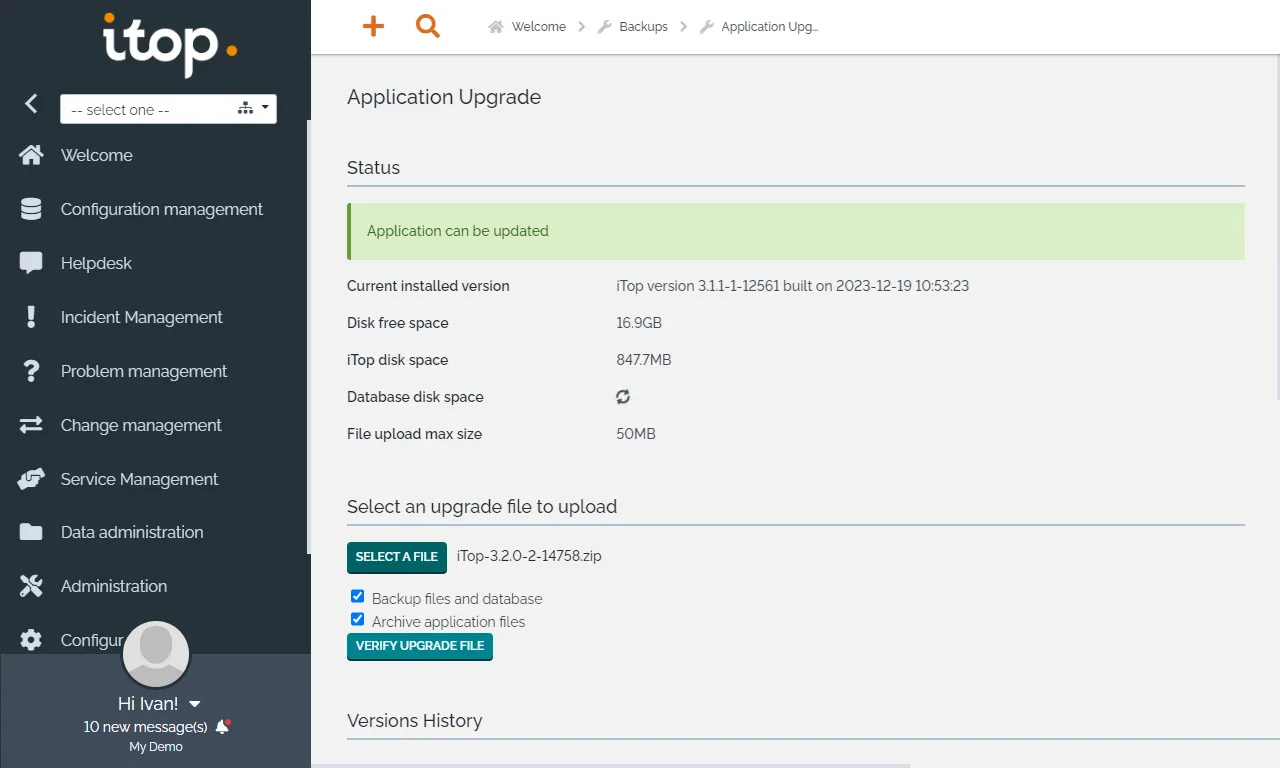Open the Incident Management menu
Screen dimensions: 1280x768
pos(141,317)
